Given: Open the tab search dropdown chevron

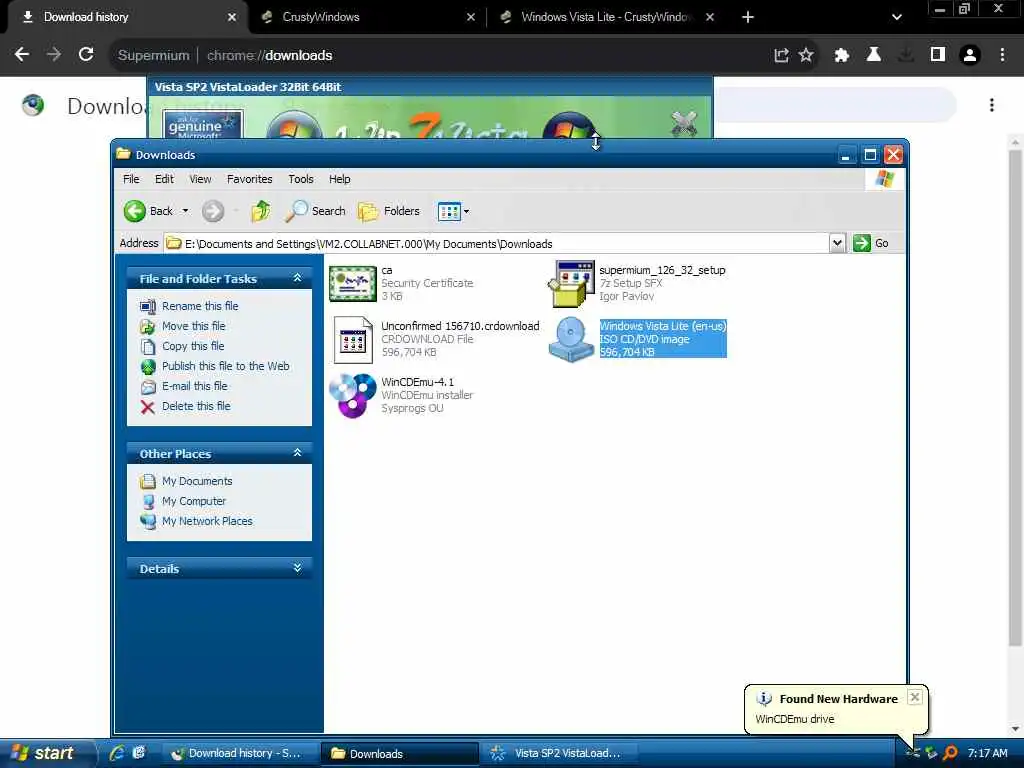Looking at the screenshot, I should (x=897, y=17).
